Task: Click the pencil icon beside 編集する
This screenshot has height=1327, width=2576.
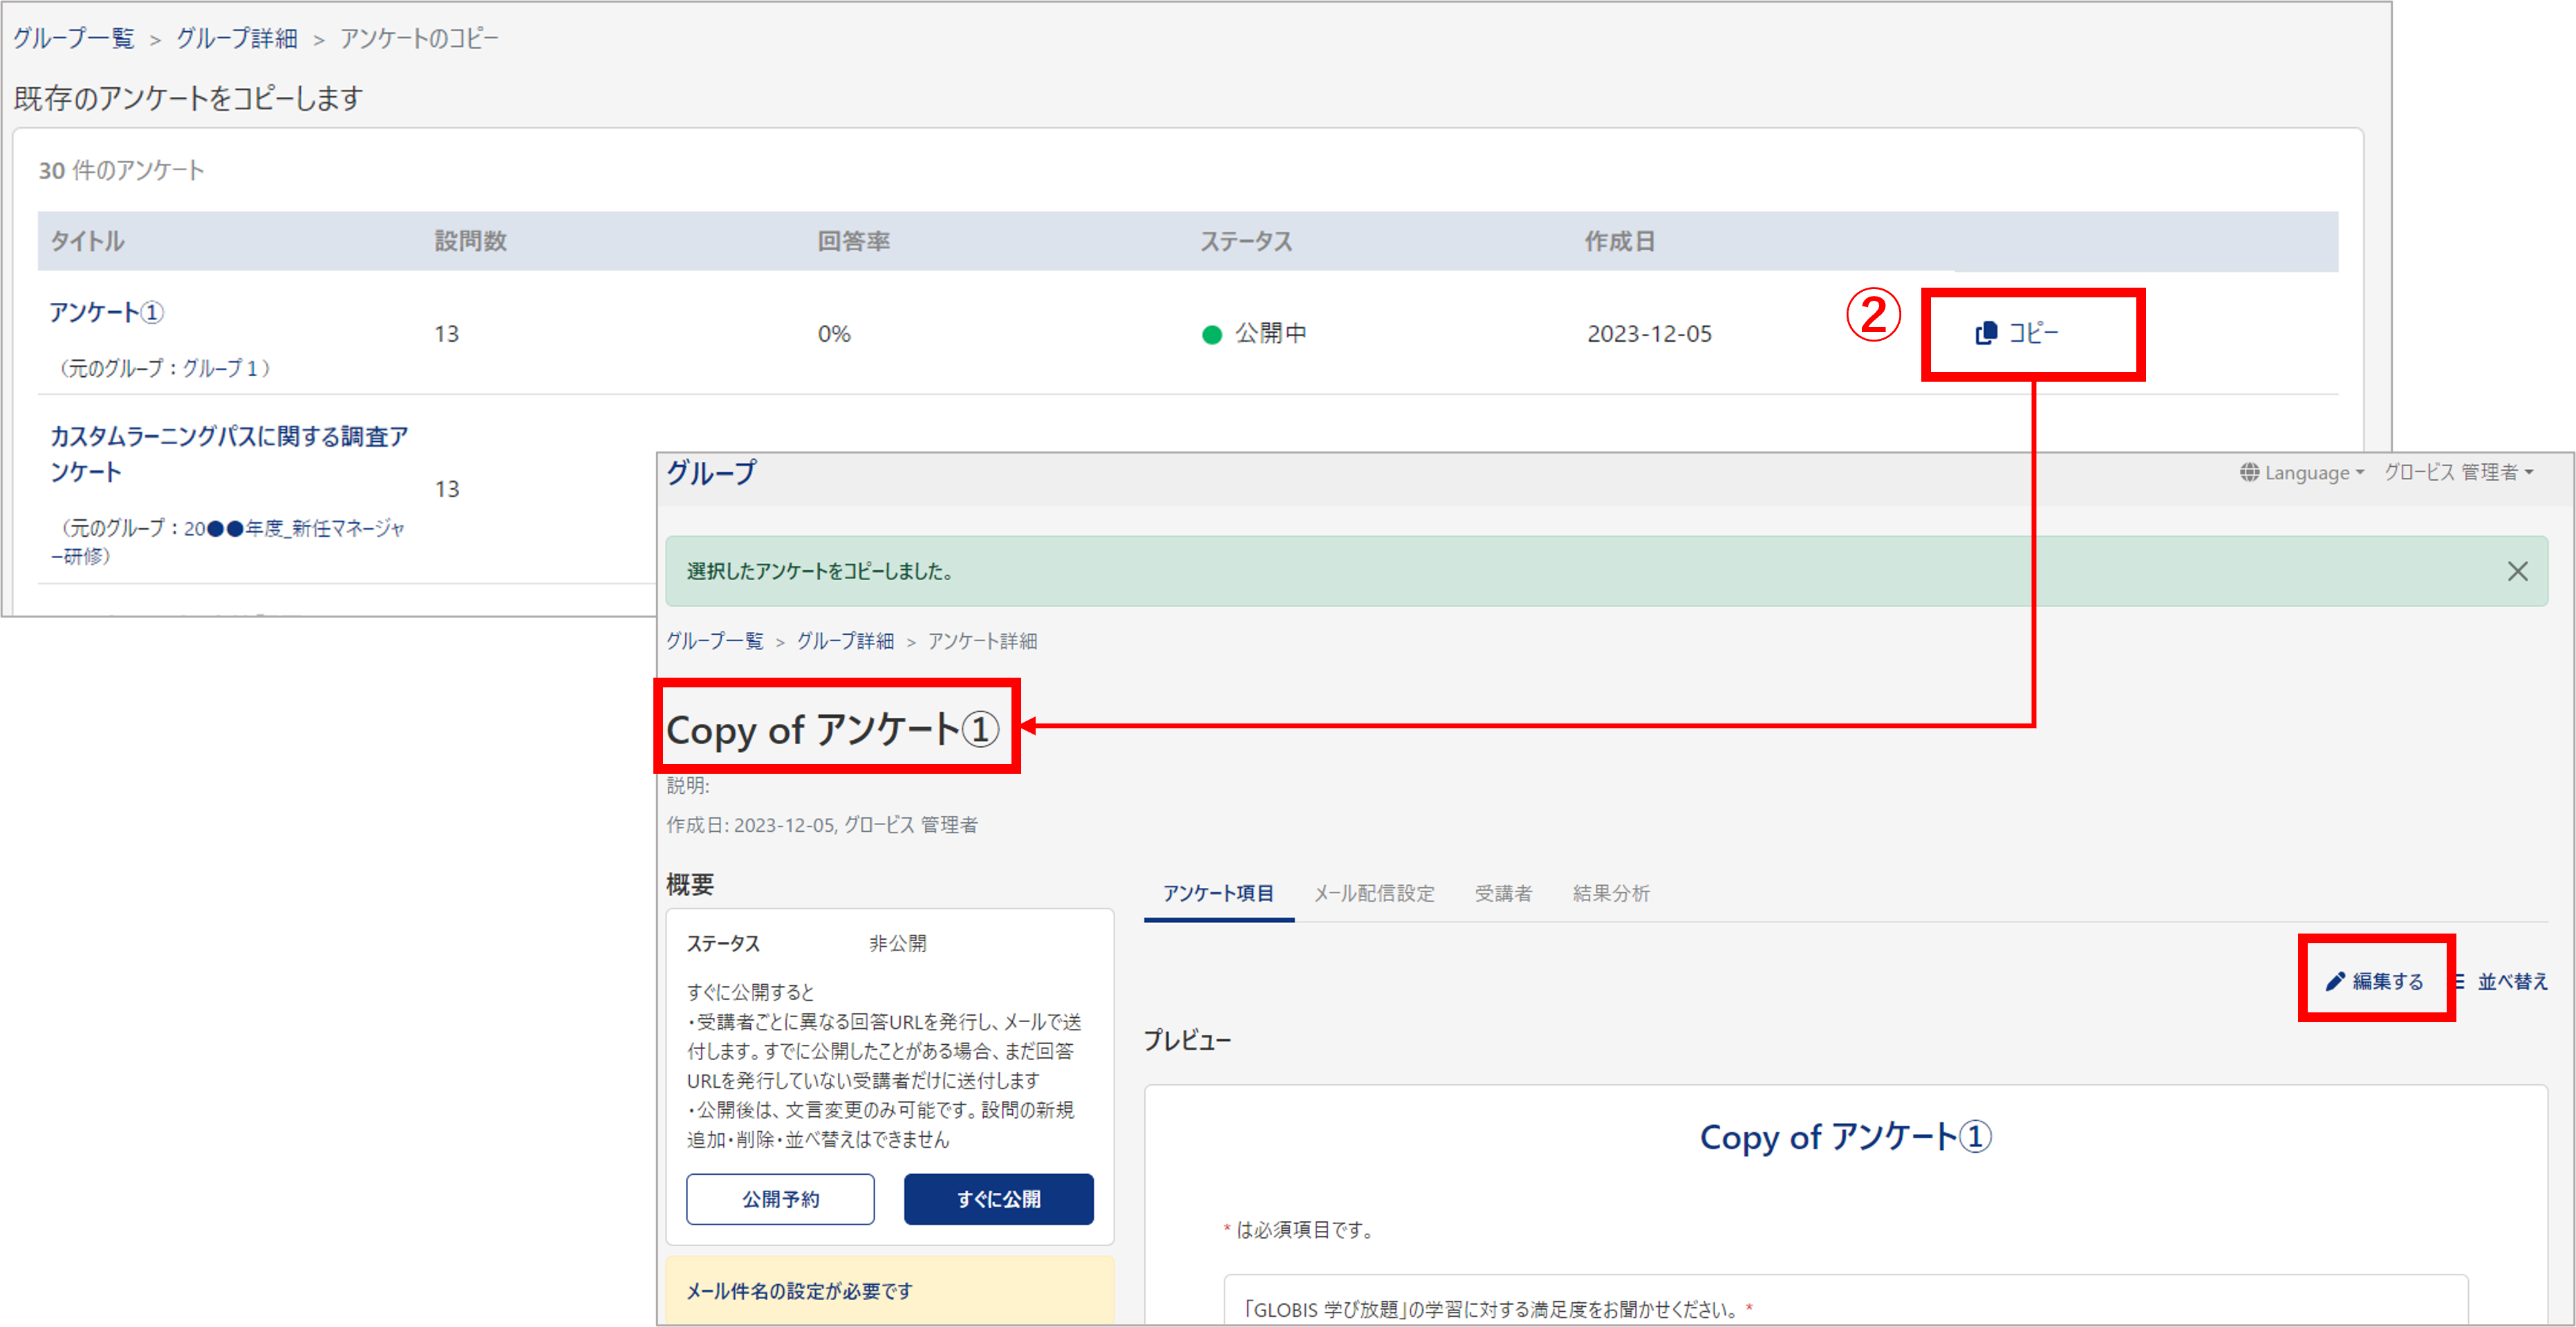Action: 2335,981
